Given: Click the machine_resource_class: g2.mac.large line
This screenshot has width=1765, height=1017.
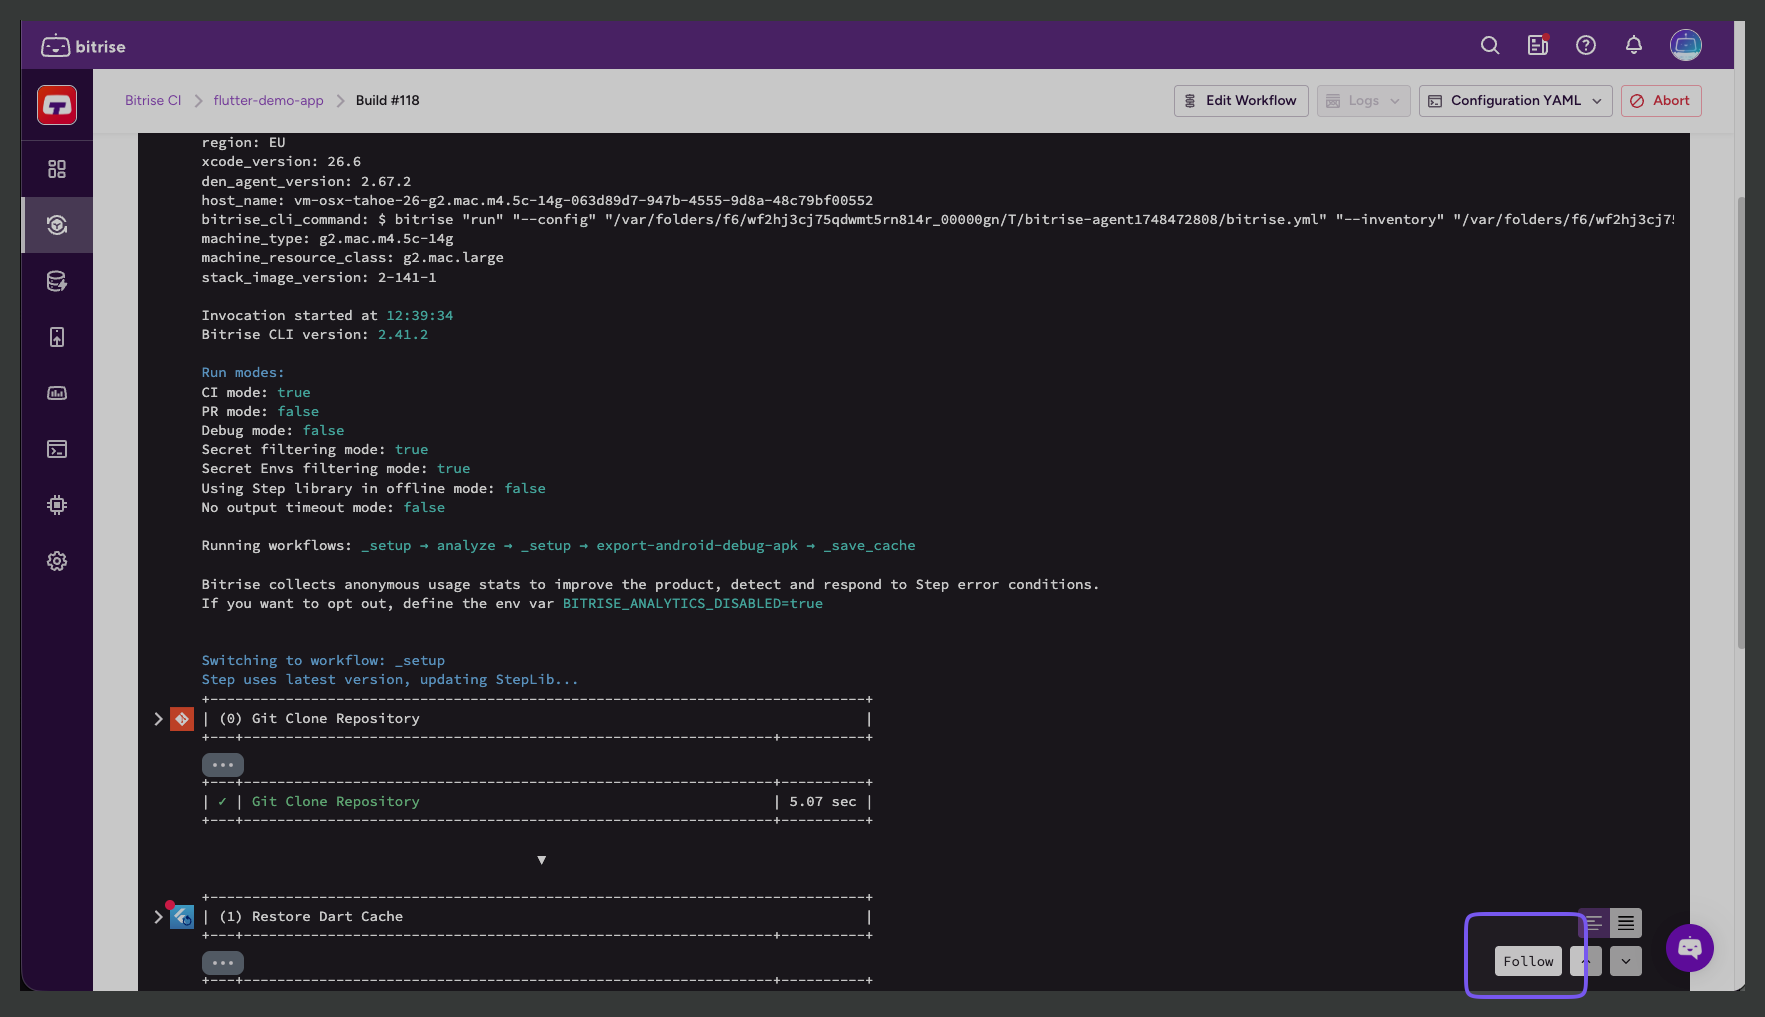Looking at the screenshot, I should coord(353,257).
